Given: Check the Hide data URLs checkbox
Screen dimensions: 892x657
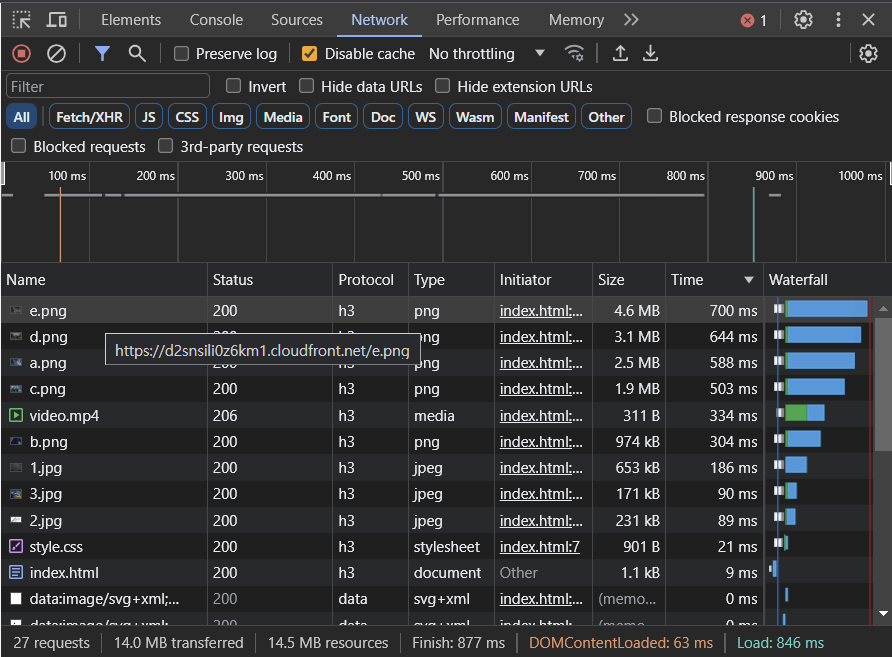Looking at the screenshot, I should tap(306, 86).
